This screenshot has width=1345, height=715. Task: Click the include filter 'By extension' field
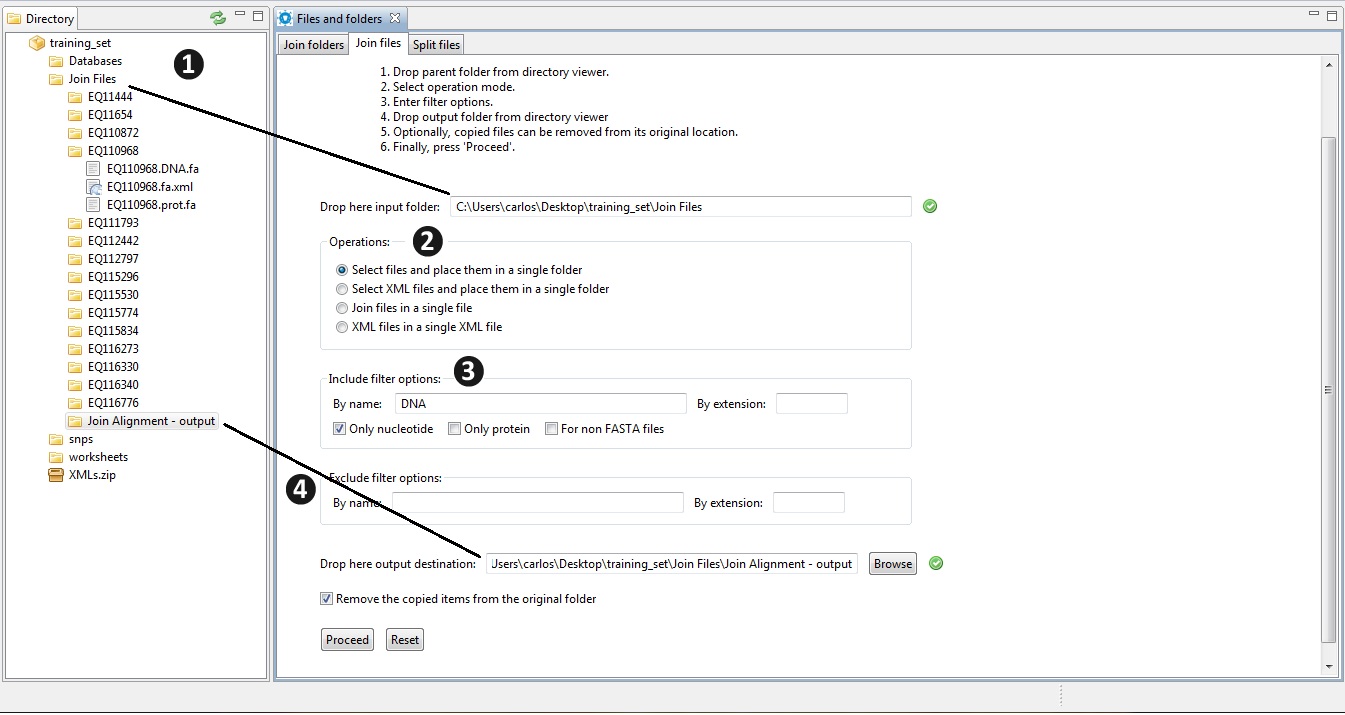click(x=811, y=404)
